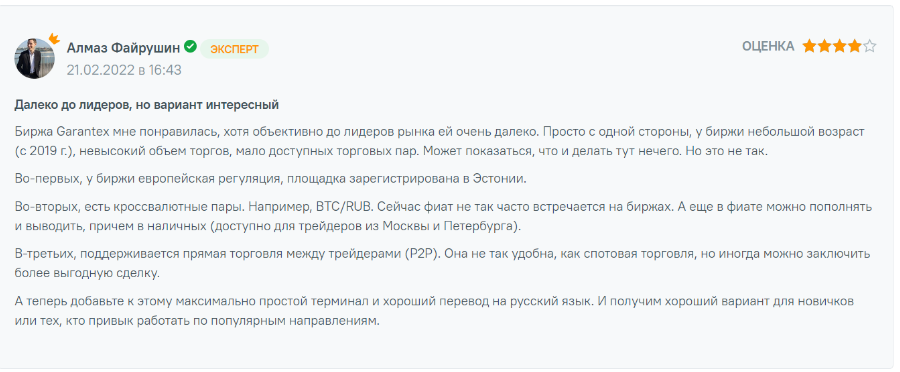Click the orange crown icon on the avatar
The width and height of the screenshot is (900, 372).
(x=54, y=39)
